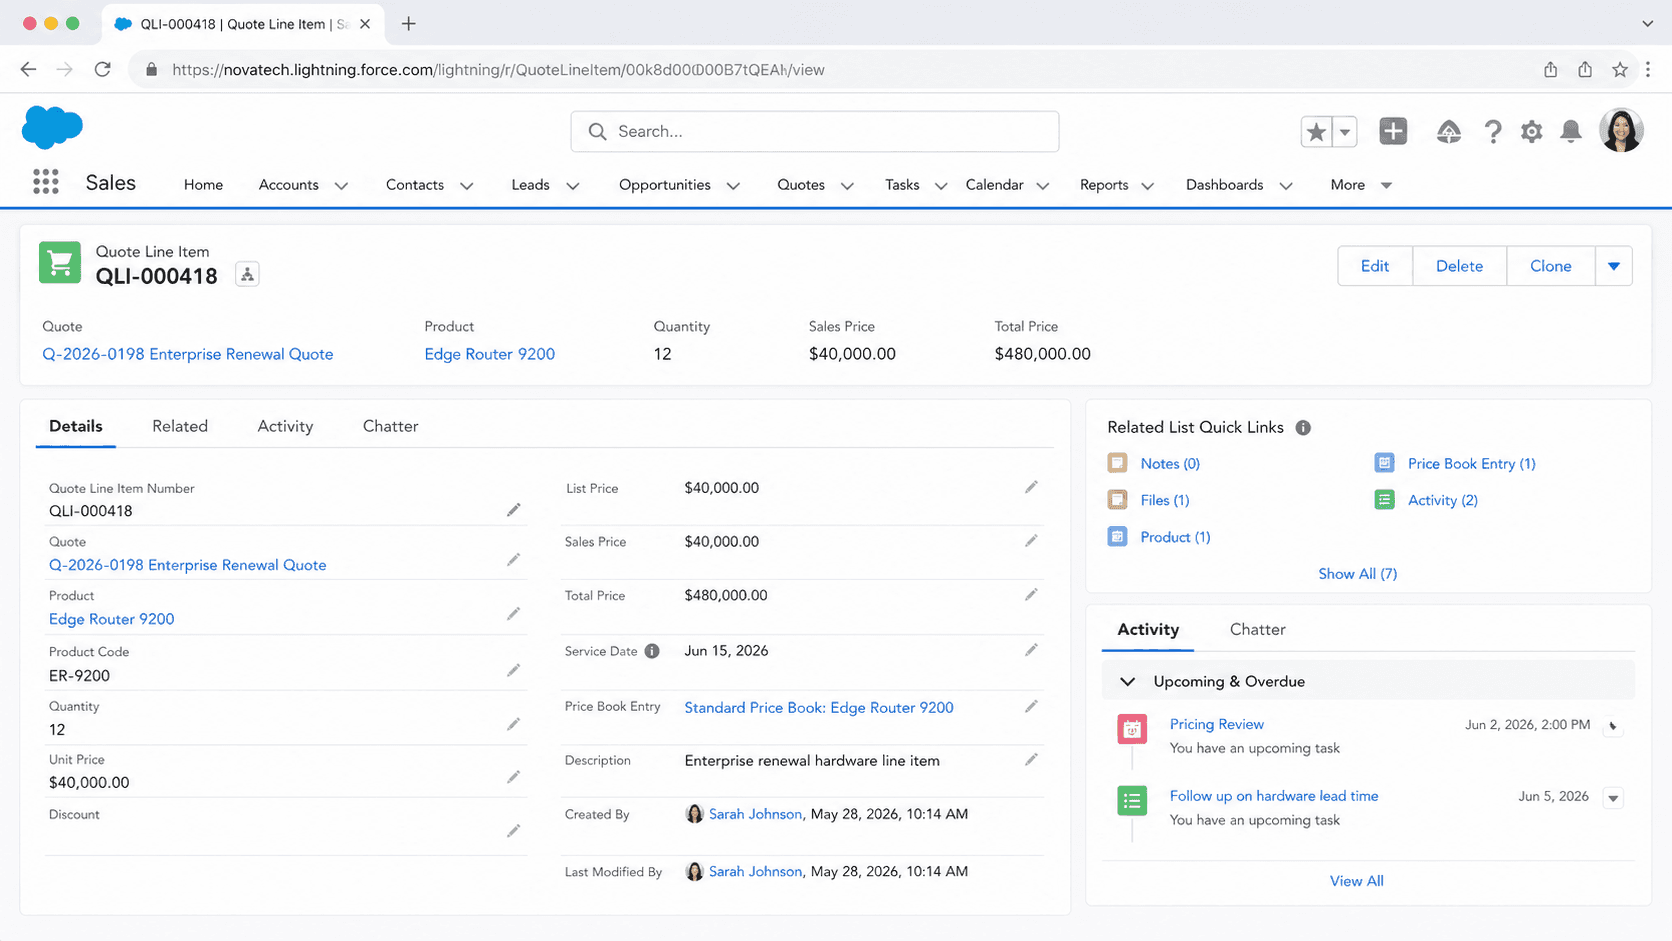The height and width of the screenshot is (941, 1672).
Task: Click Show All (7) link
Action: click(1357, 573)
